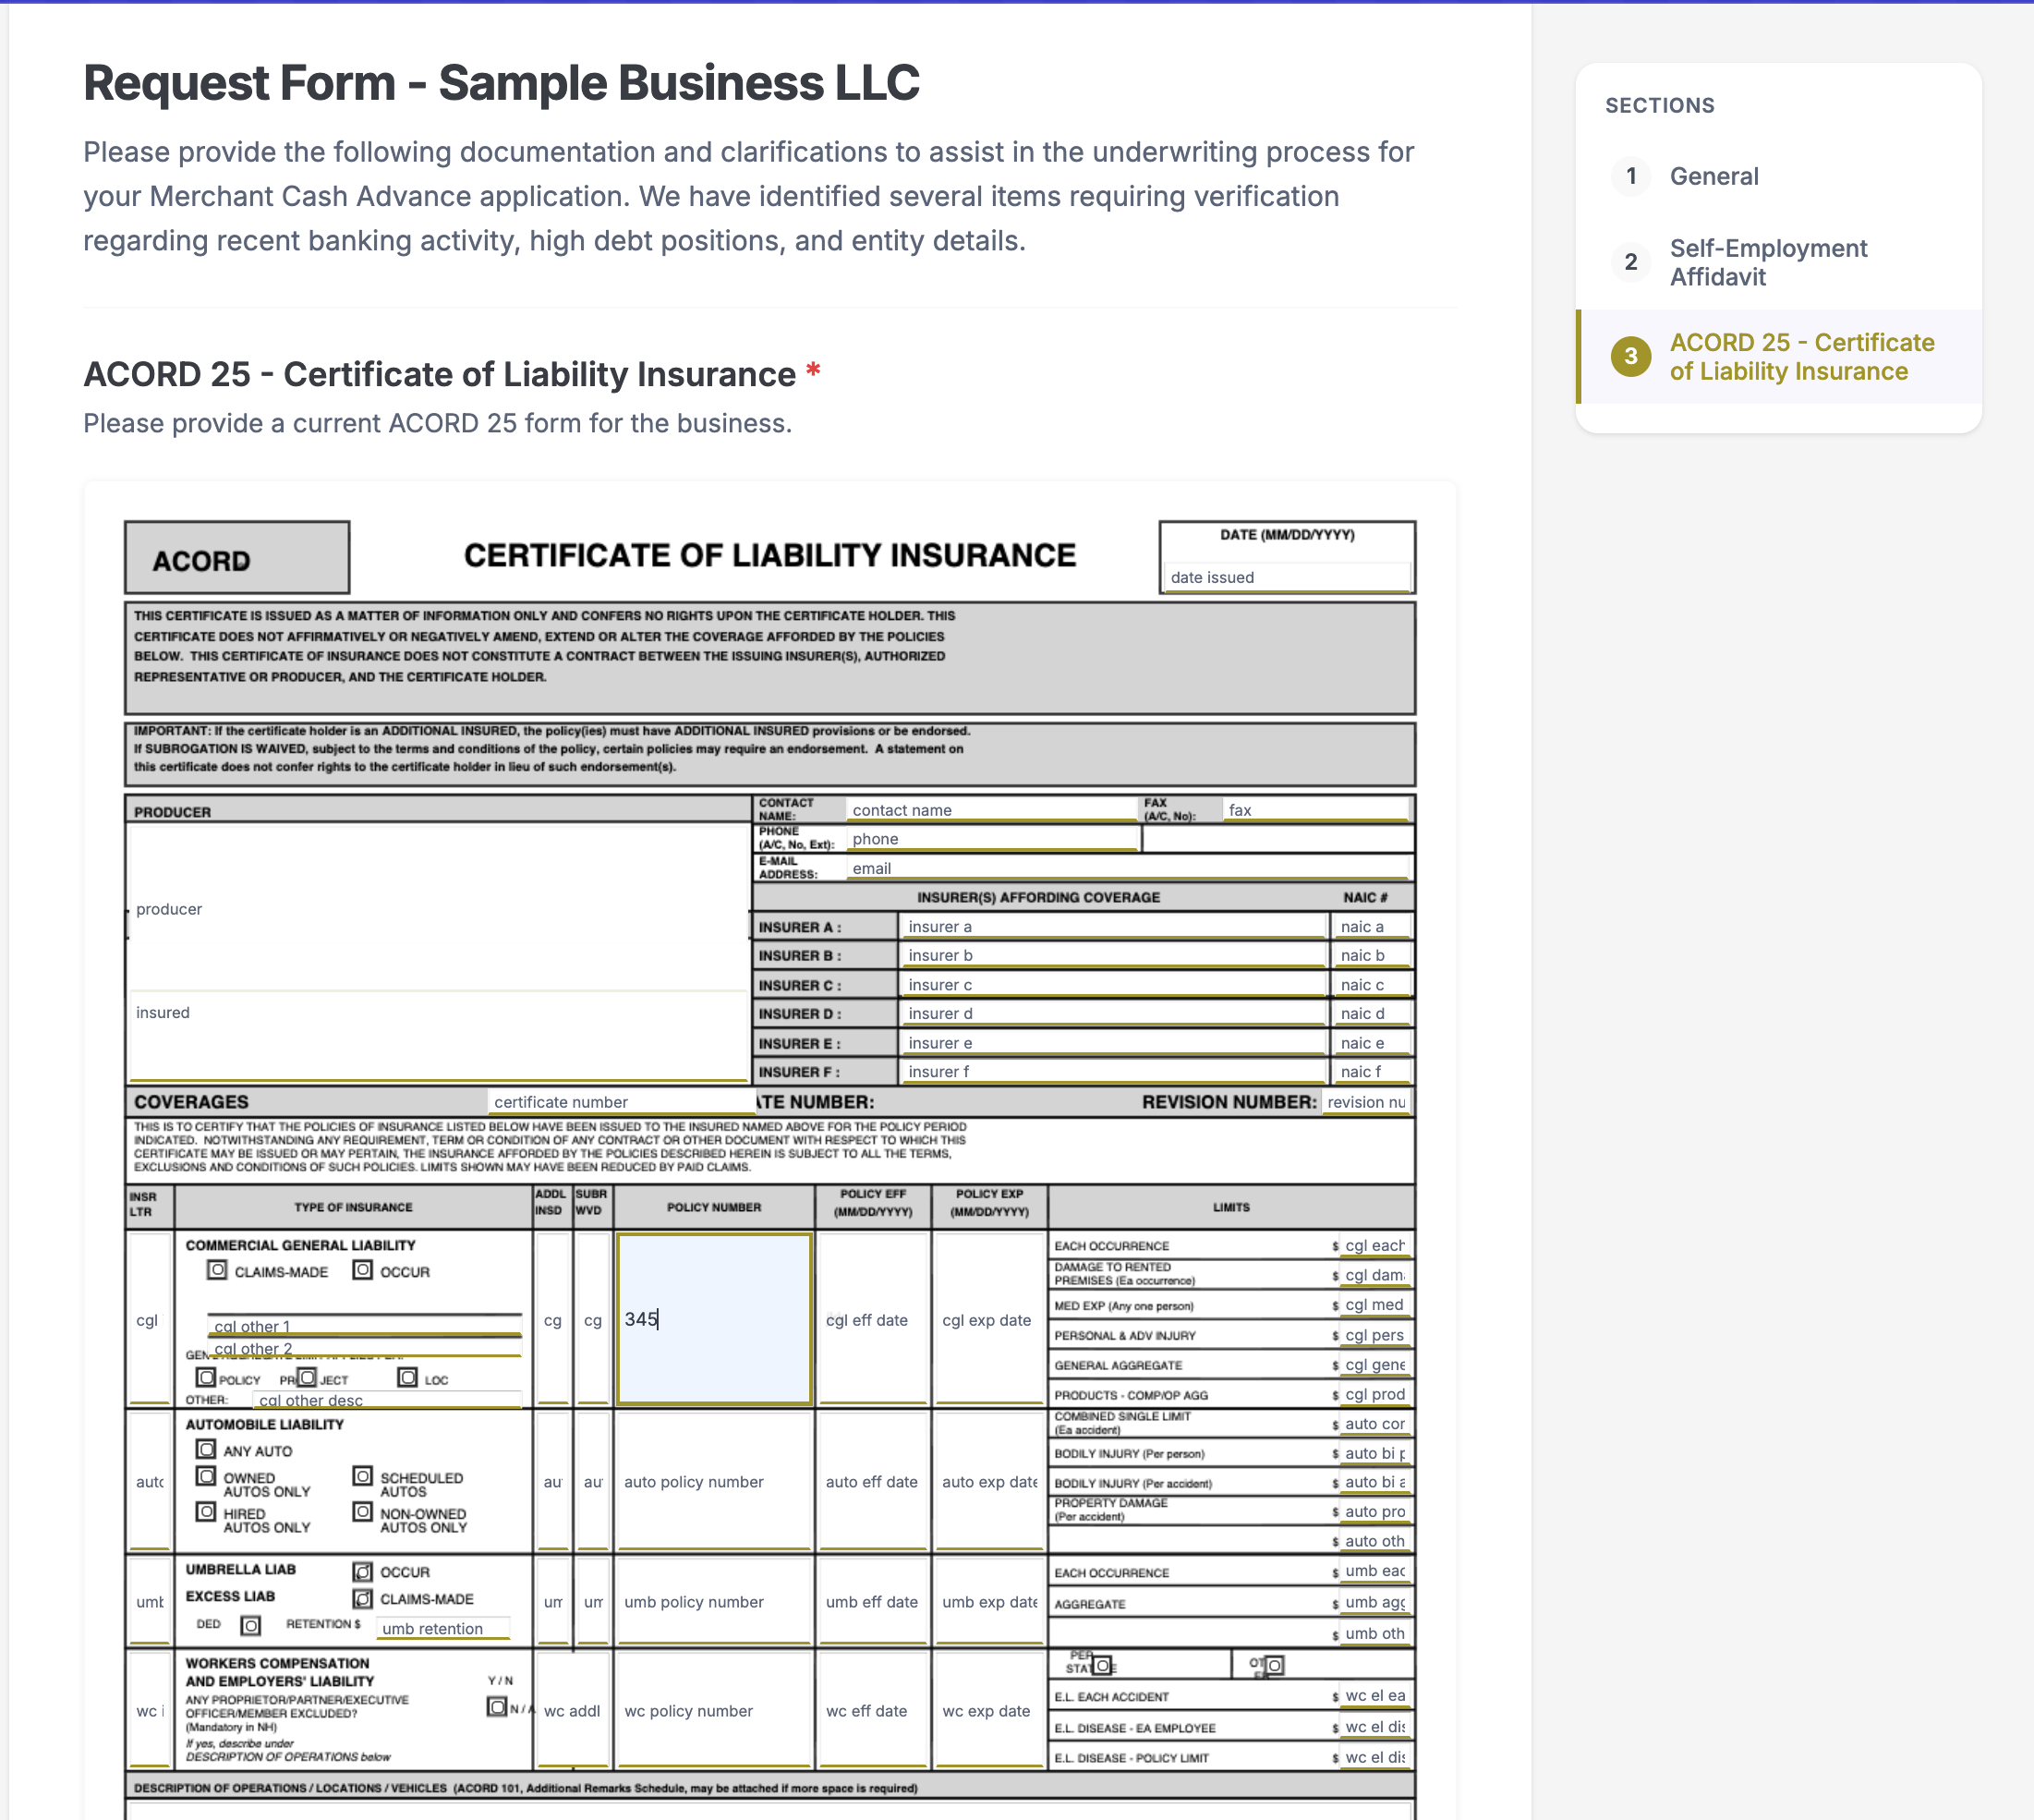Check the CLAIMS-MADE box under general liability
2034x1820 pixels.
(217, 1270)
